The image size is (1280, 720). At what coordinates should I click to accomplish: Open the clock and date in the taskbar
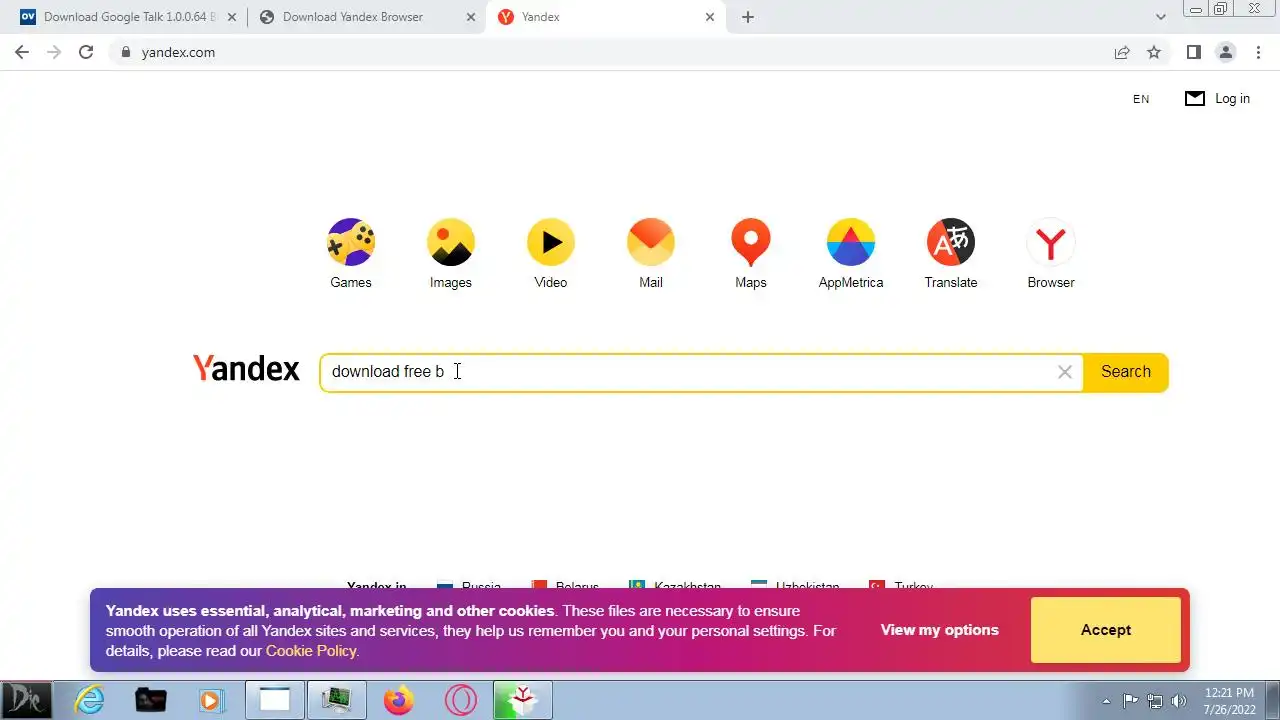click(1230, 700)
